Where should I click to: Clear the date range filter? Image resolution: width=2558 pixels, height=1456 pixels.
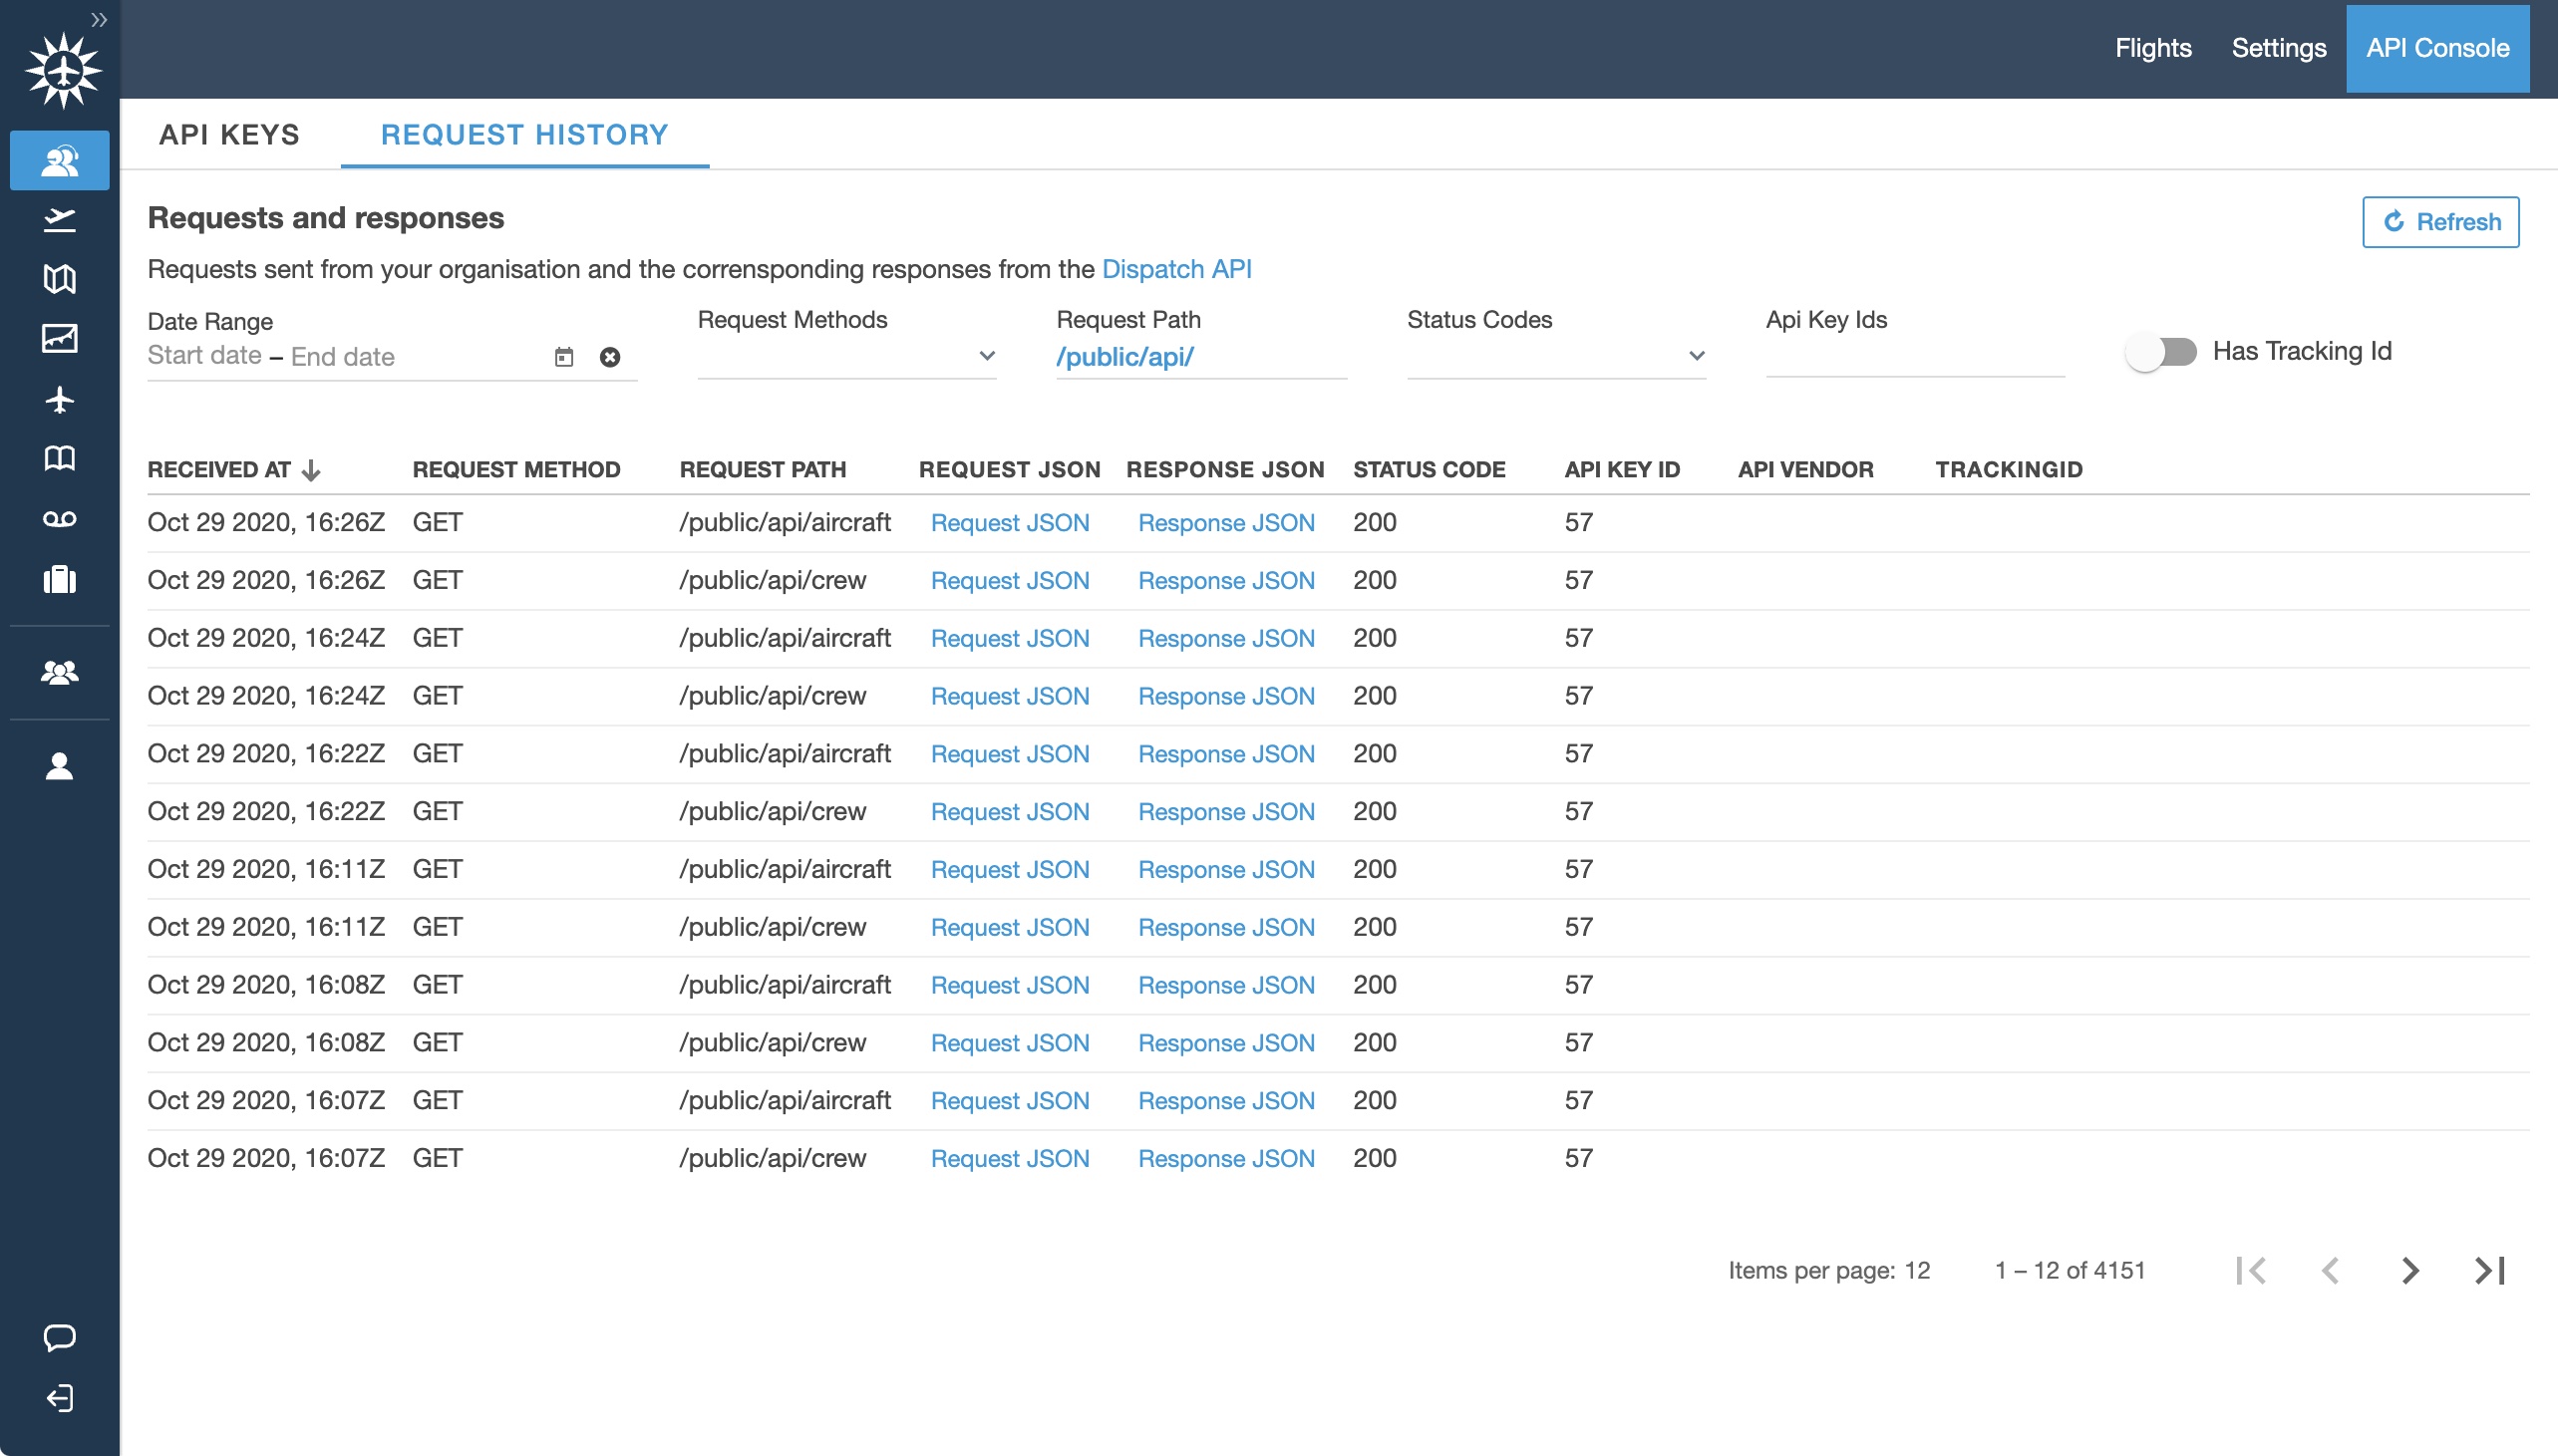click(610, 357)
